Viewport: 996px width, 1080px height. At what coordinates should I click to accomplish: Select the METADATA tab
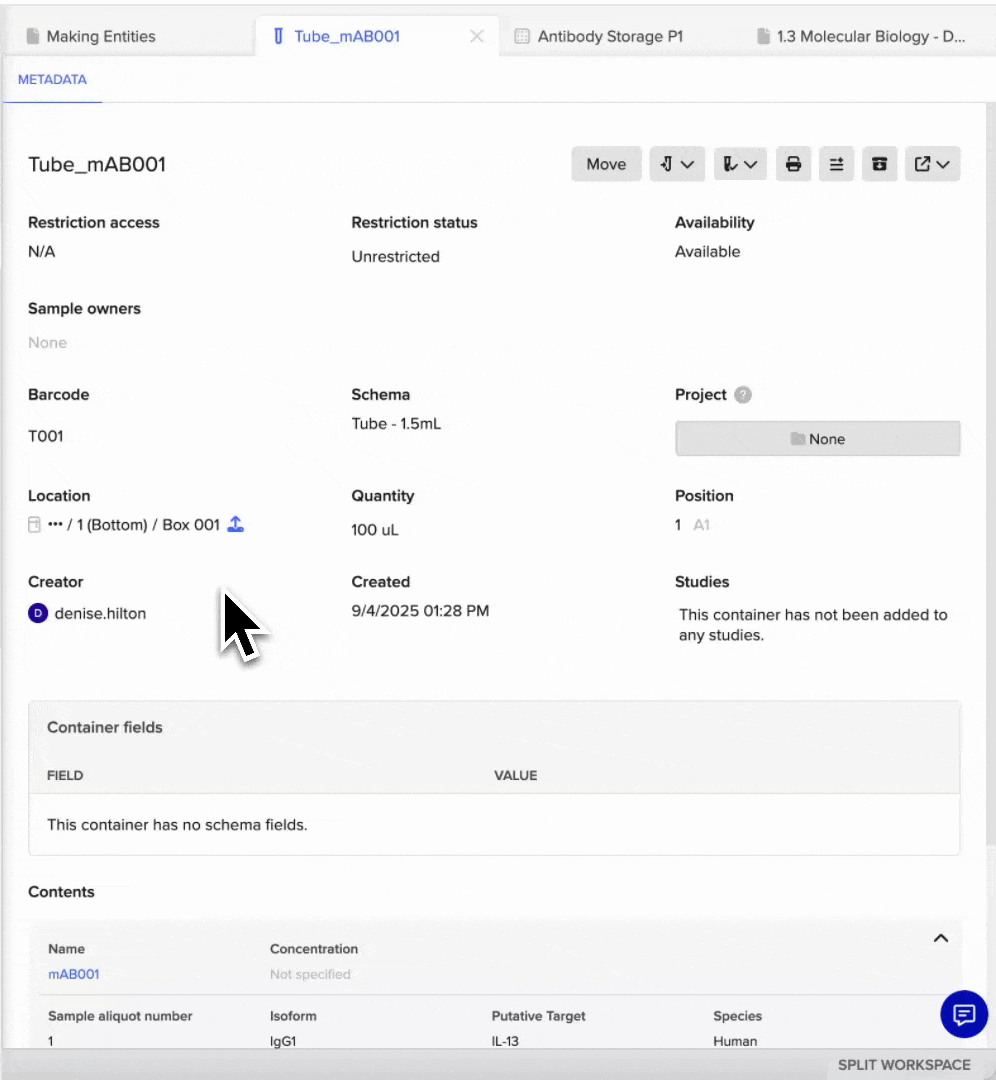[x=52, y=79]
